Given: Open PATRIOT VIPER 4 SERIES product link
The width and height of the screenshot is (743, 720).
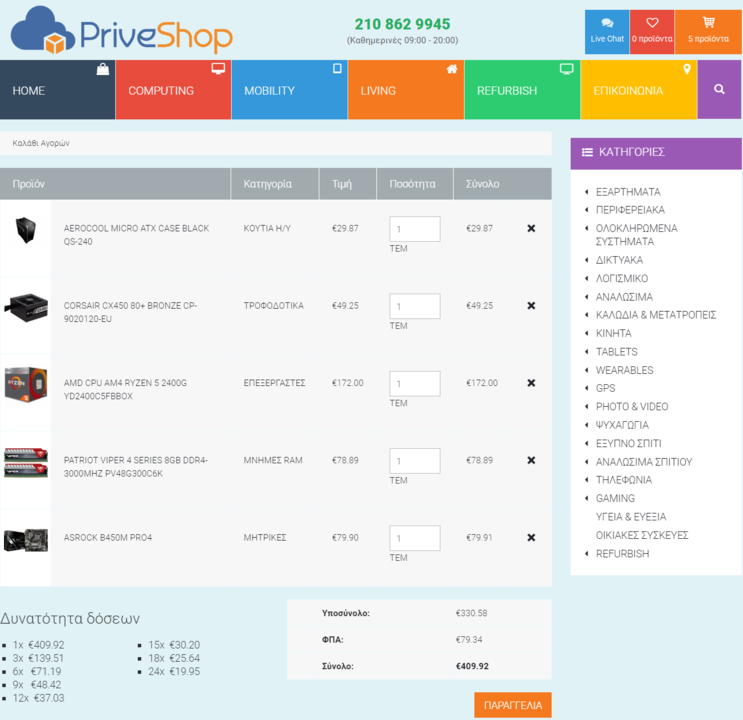Looking at the screenshot, I should point(136,467).
